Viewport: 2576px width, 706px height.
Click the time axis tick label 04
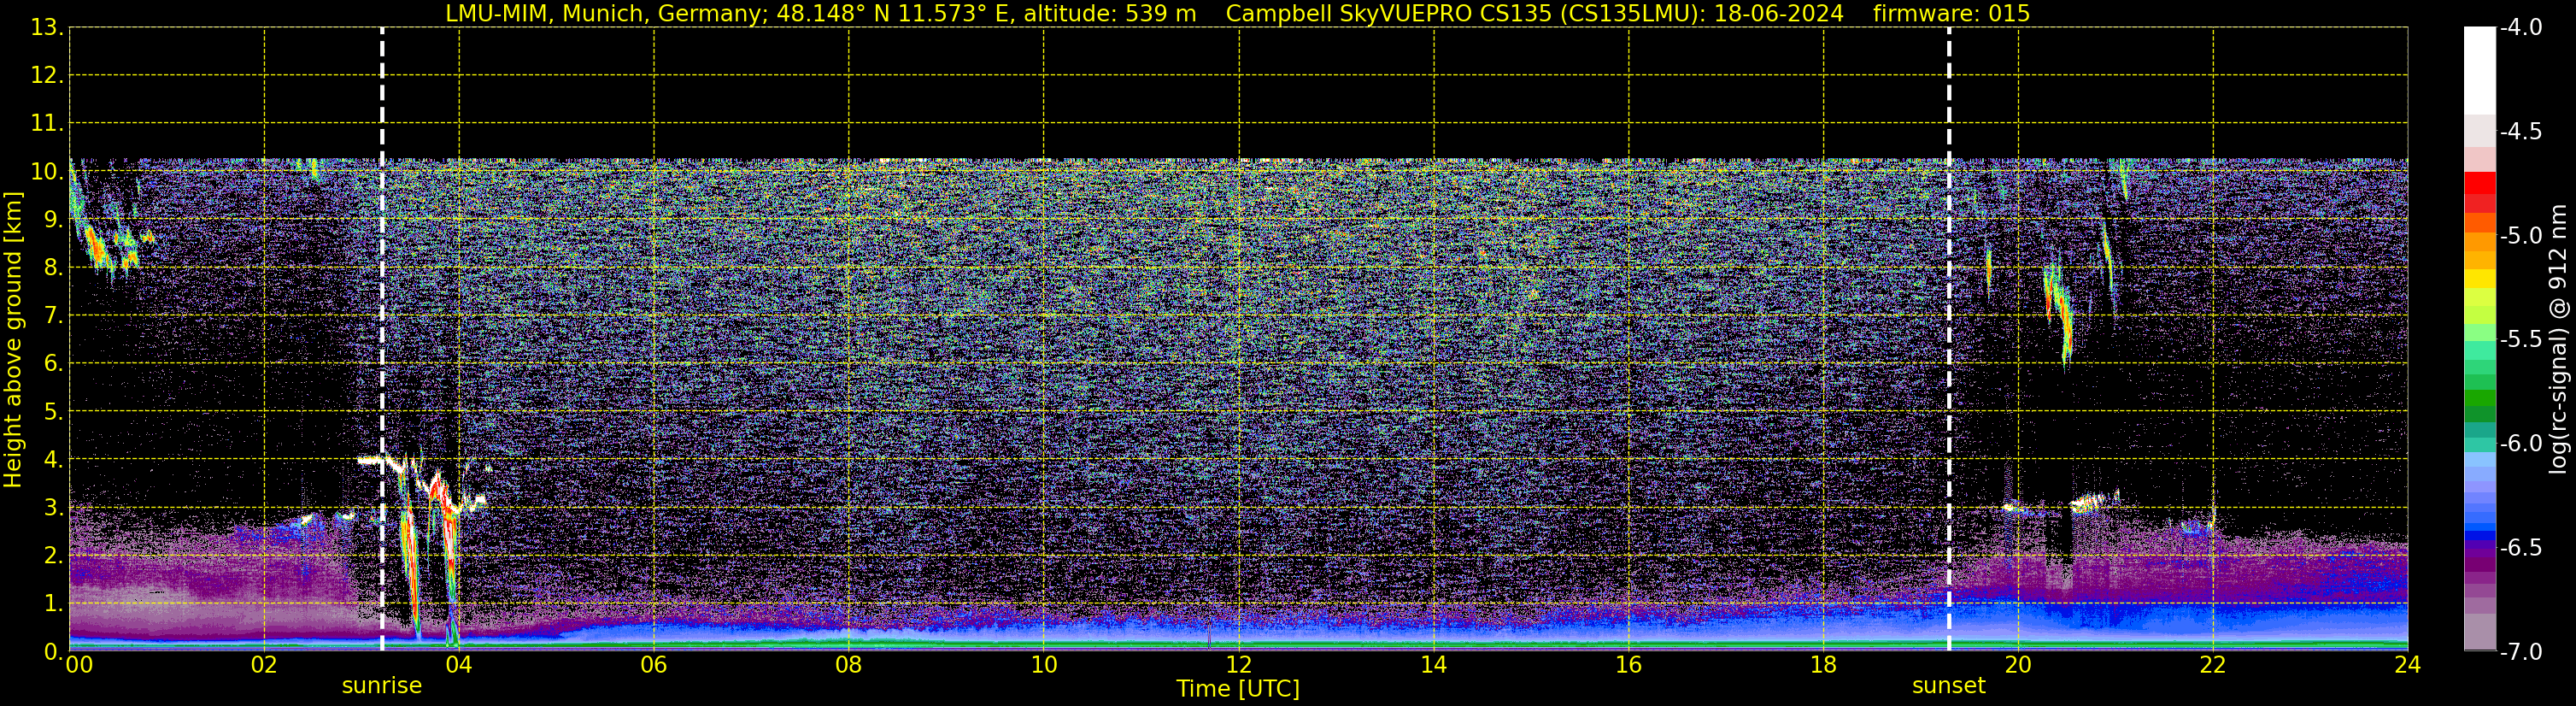click(x=459, y=665)
